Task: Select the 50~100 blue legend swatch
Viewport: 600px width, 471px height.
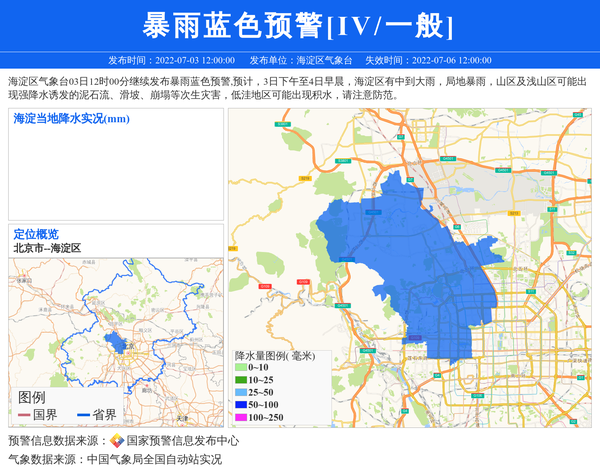Action: coord(241,405)
